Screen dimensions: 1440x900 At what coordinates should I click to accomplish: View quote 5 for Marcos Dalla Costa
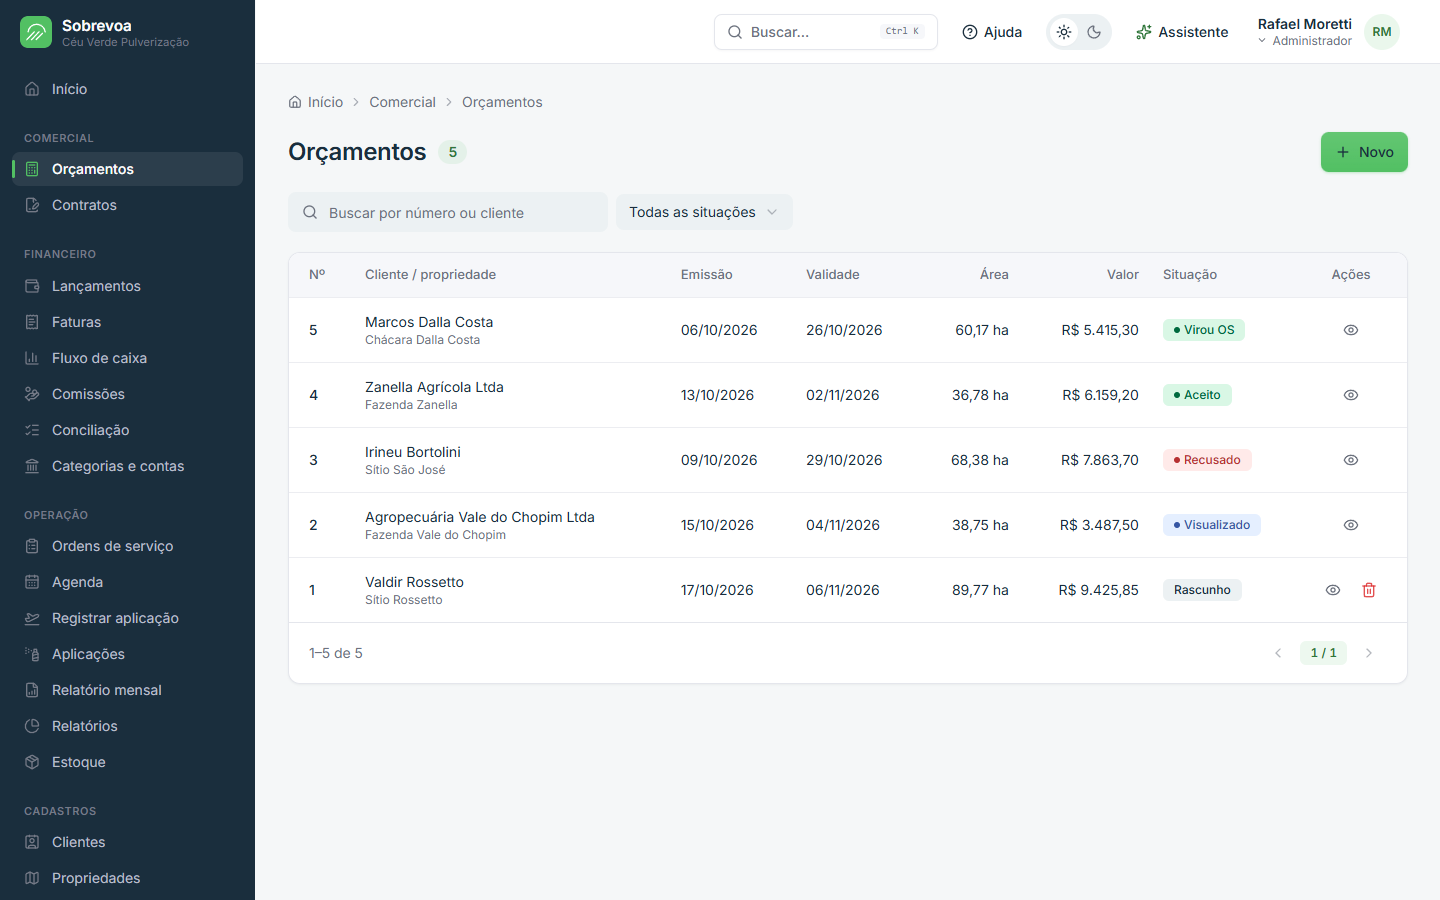1351,330
